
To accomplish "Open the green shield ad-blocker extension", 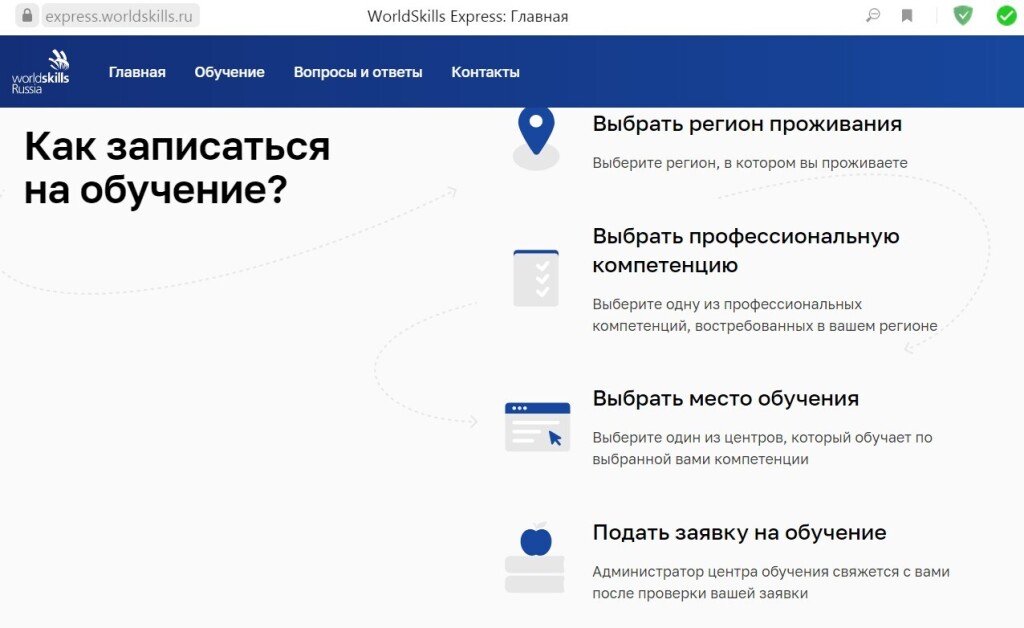I will [x=962, y=16].
